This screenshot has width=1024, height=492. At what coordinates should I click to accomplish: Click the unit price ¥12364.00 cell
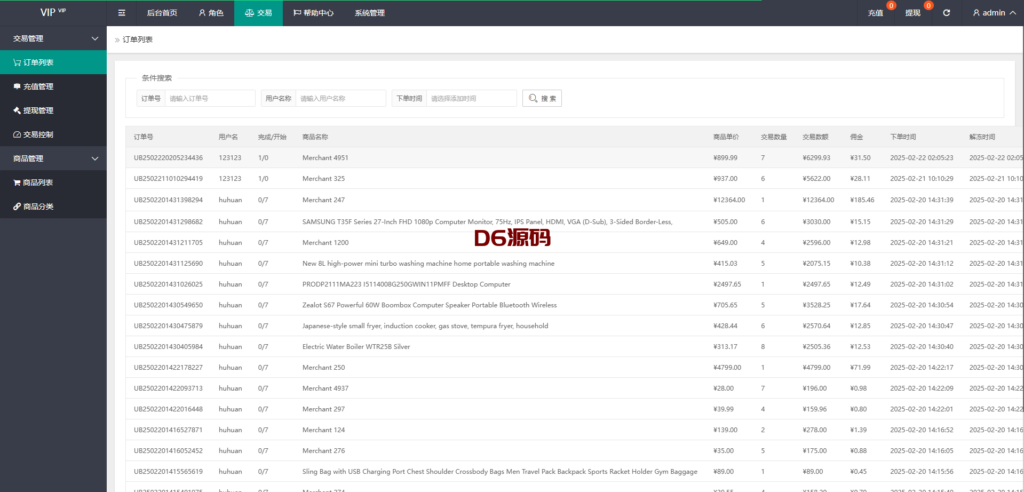[729, 200]
